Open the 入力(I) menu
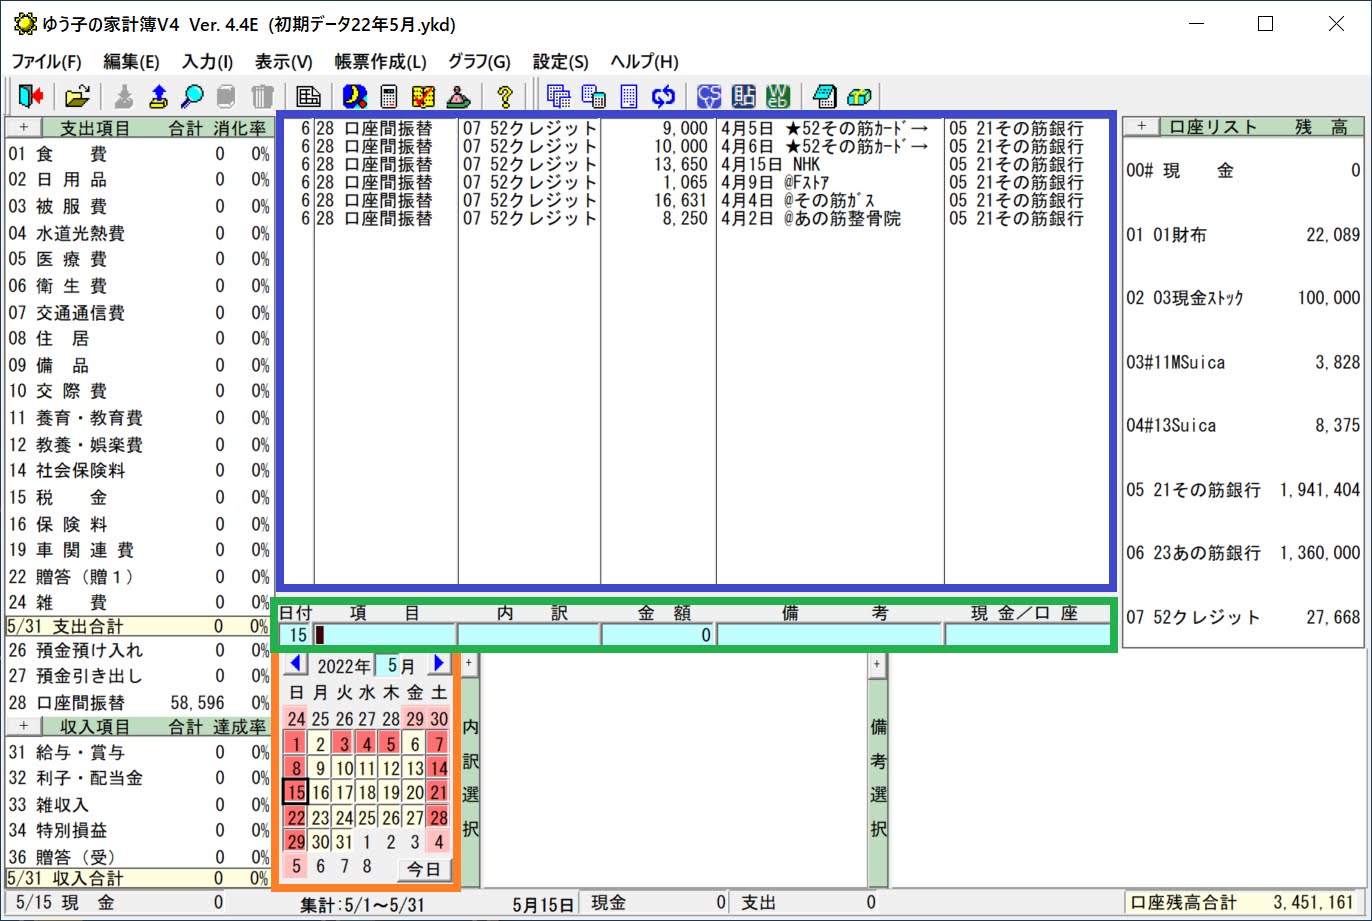The width and height of the screenshot is (1372, 921). (x=208, y=61)
